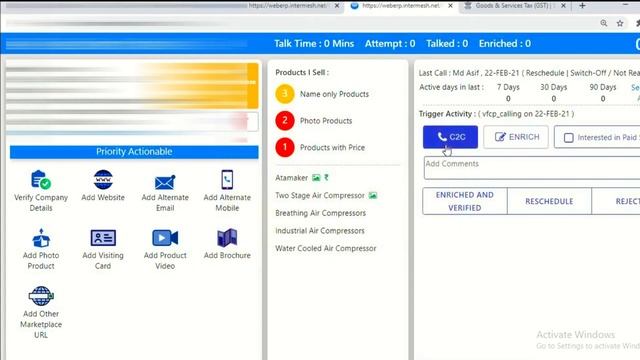Select Industrial Air Compressors product
The height and width of the screenshot is (360, 640).
320,231
